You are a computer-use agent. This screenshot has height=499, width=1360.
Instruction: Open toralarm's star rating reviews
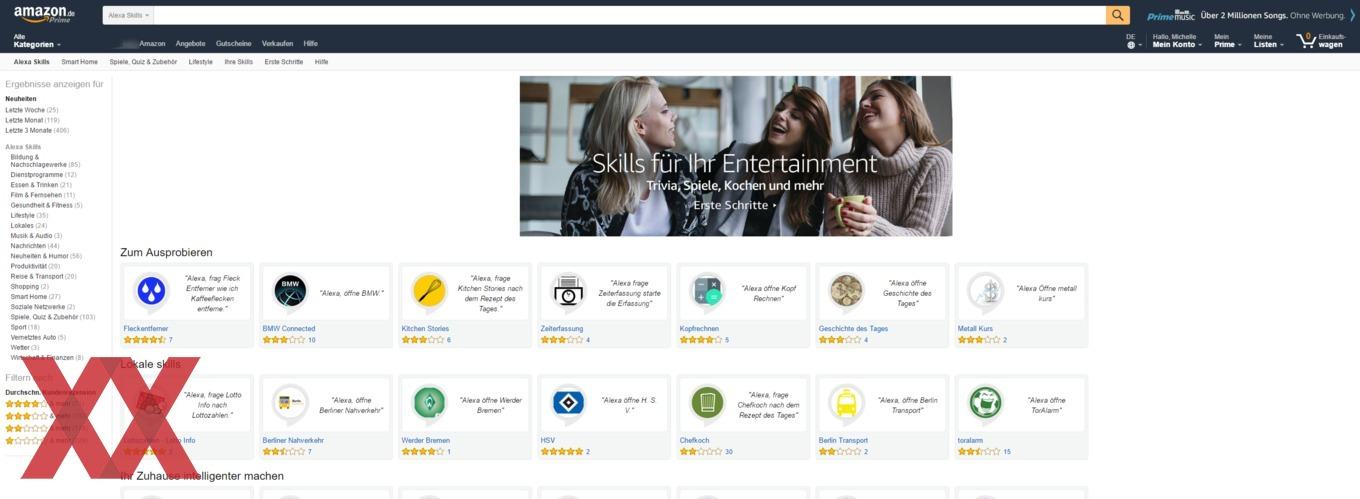tap(979, 452)
